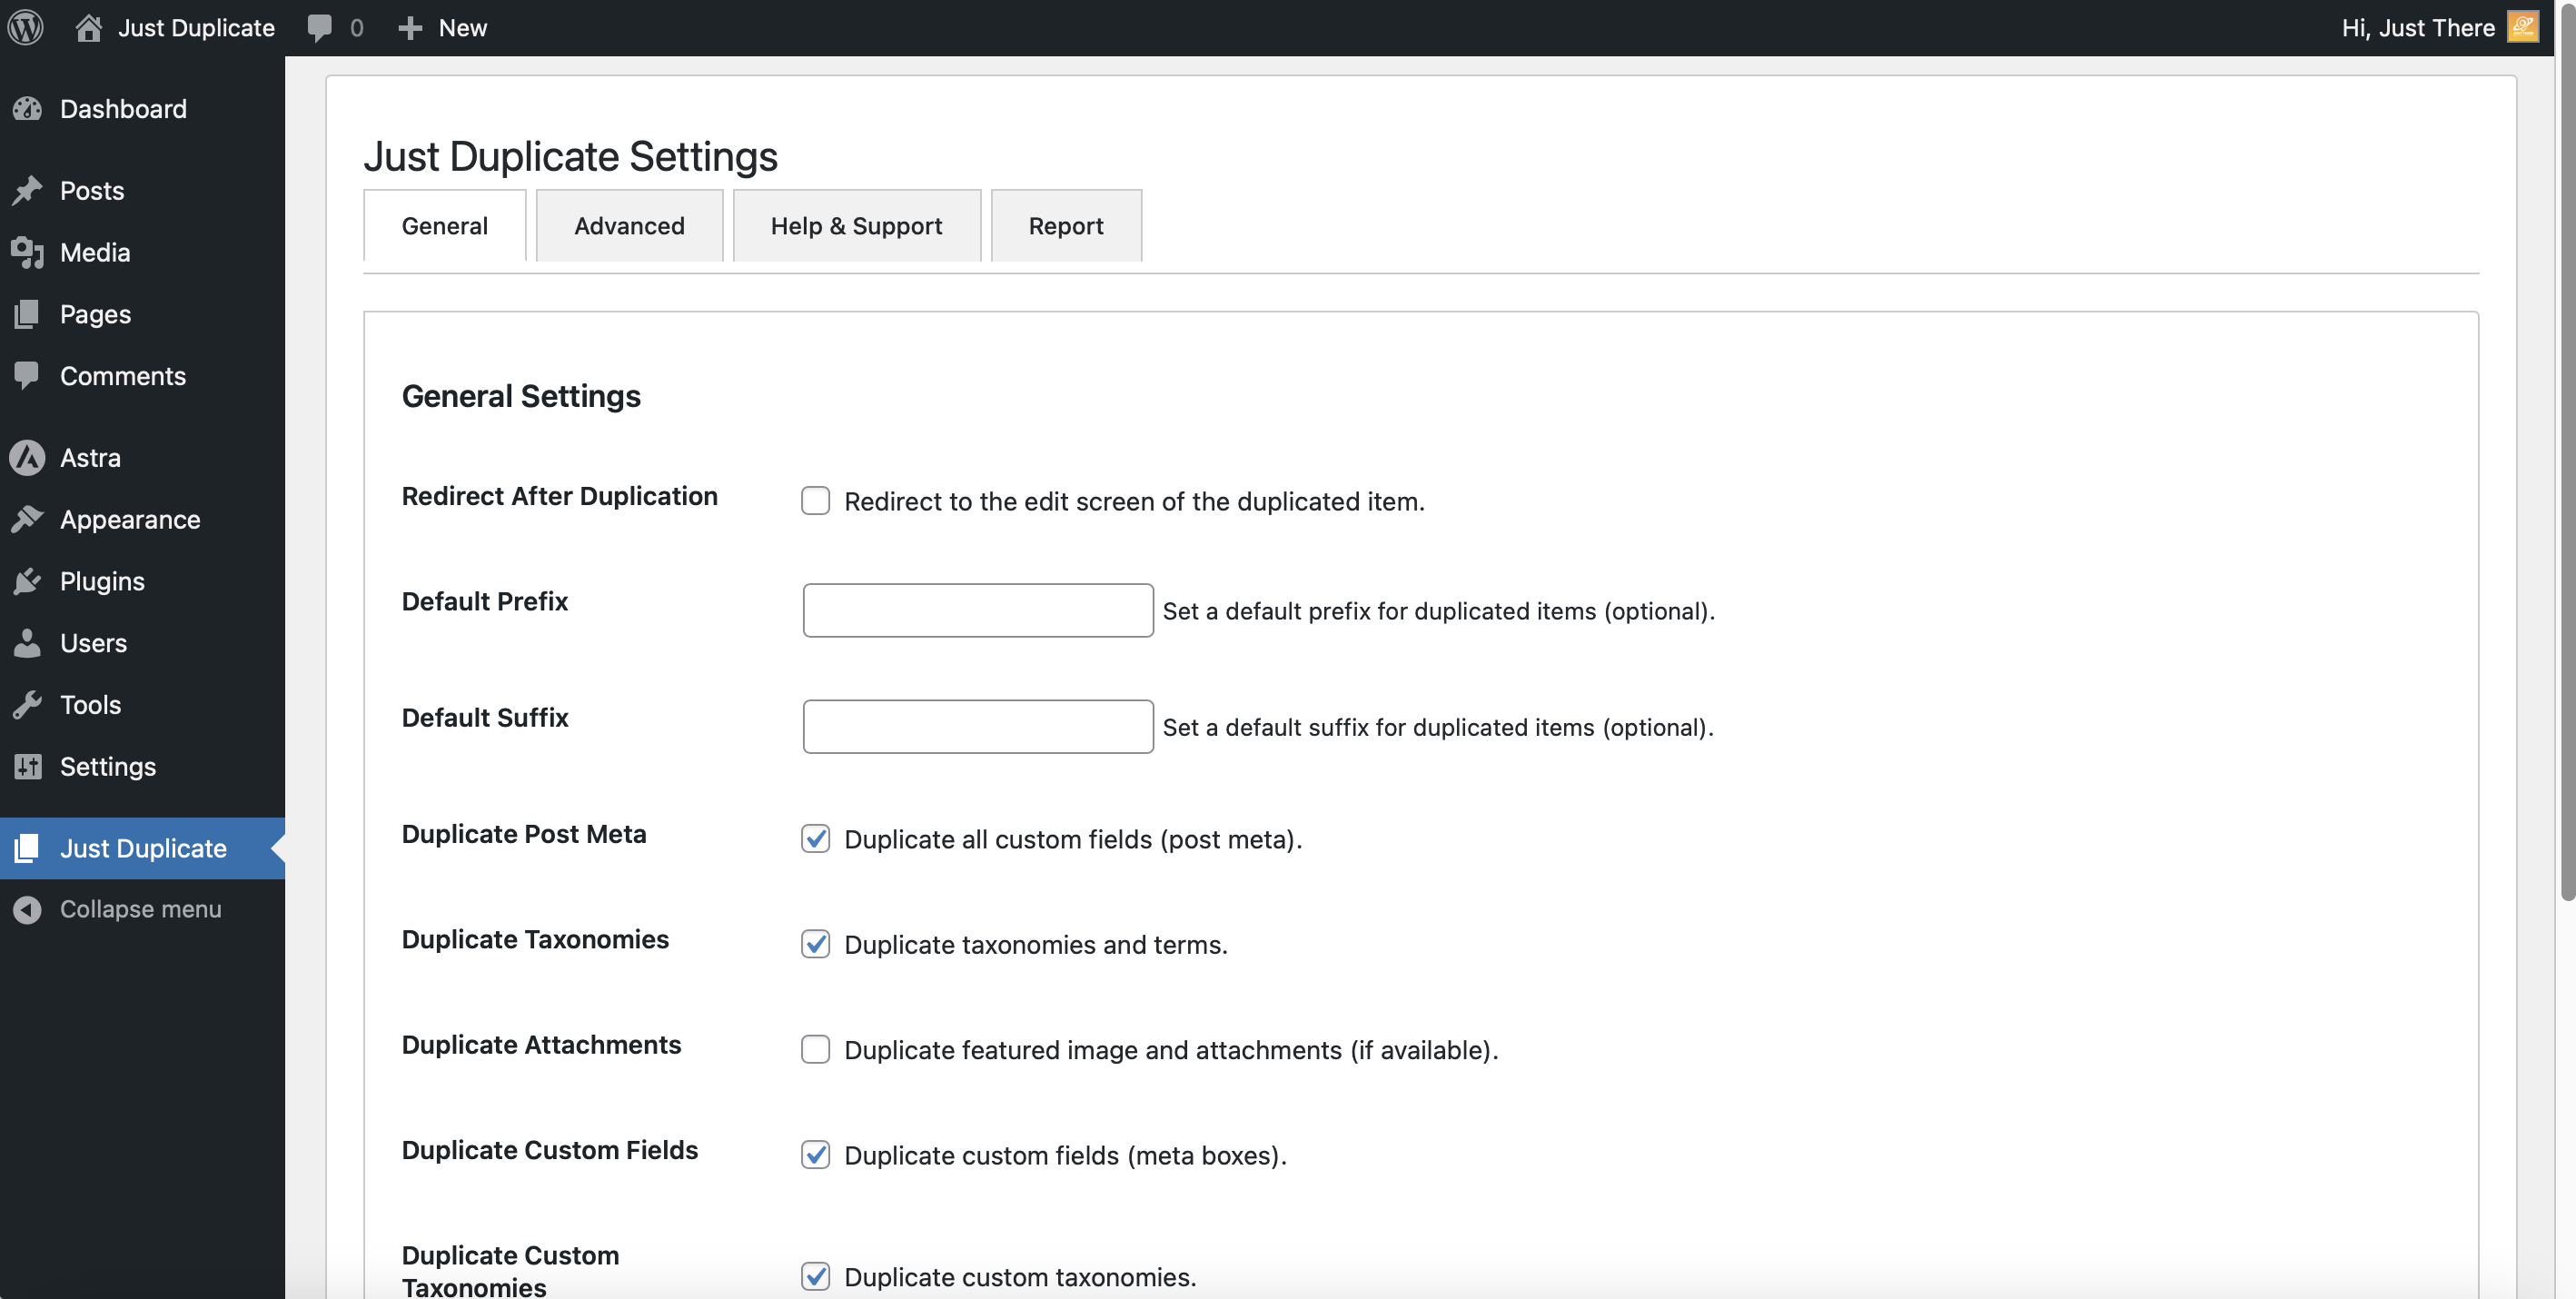Collapse the admin sidebar menu
Viewport: 2576px width, 1299px height.
142,909
